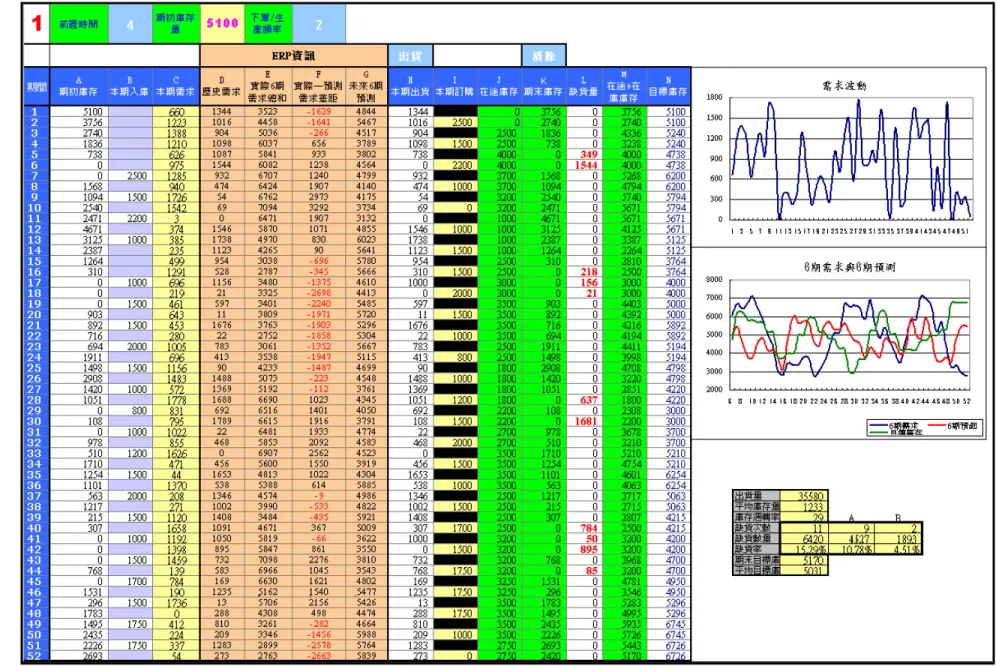Screen dimensions: 996x666
Task: Select the 下單/生產頻率 value cell showing 2
Action: tap(319, 24)
